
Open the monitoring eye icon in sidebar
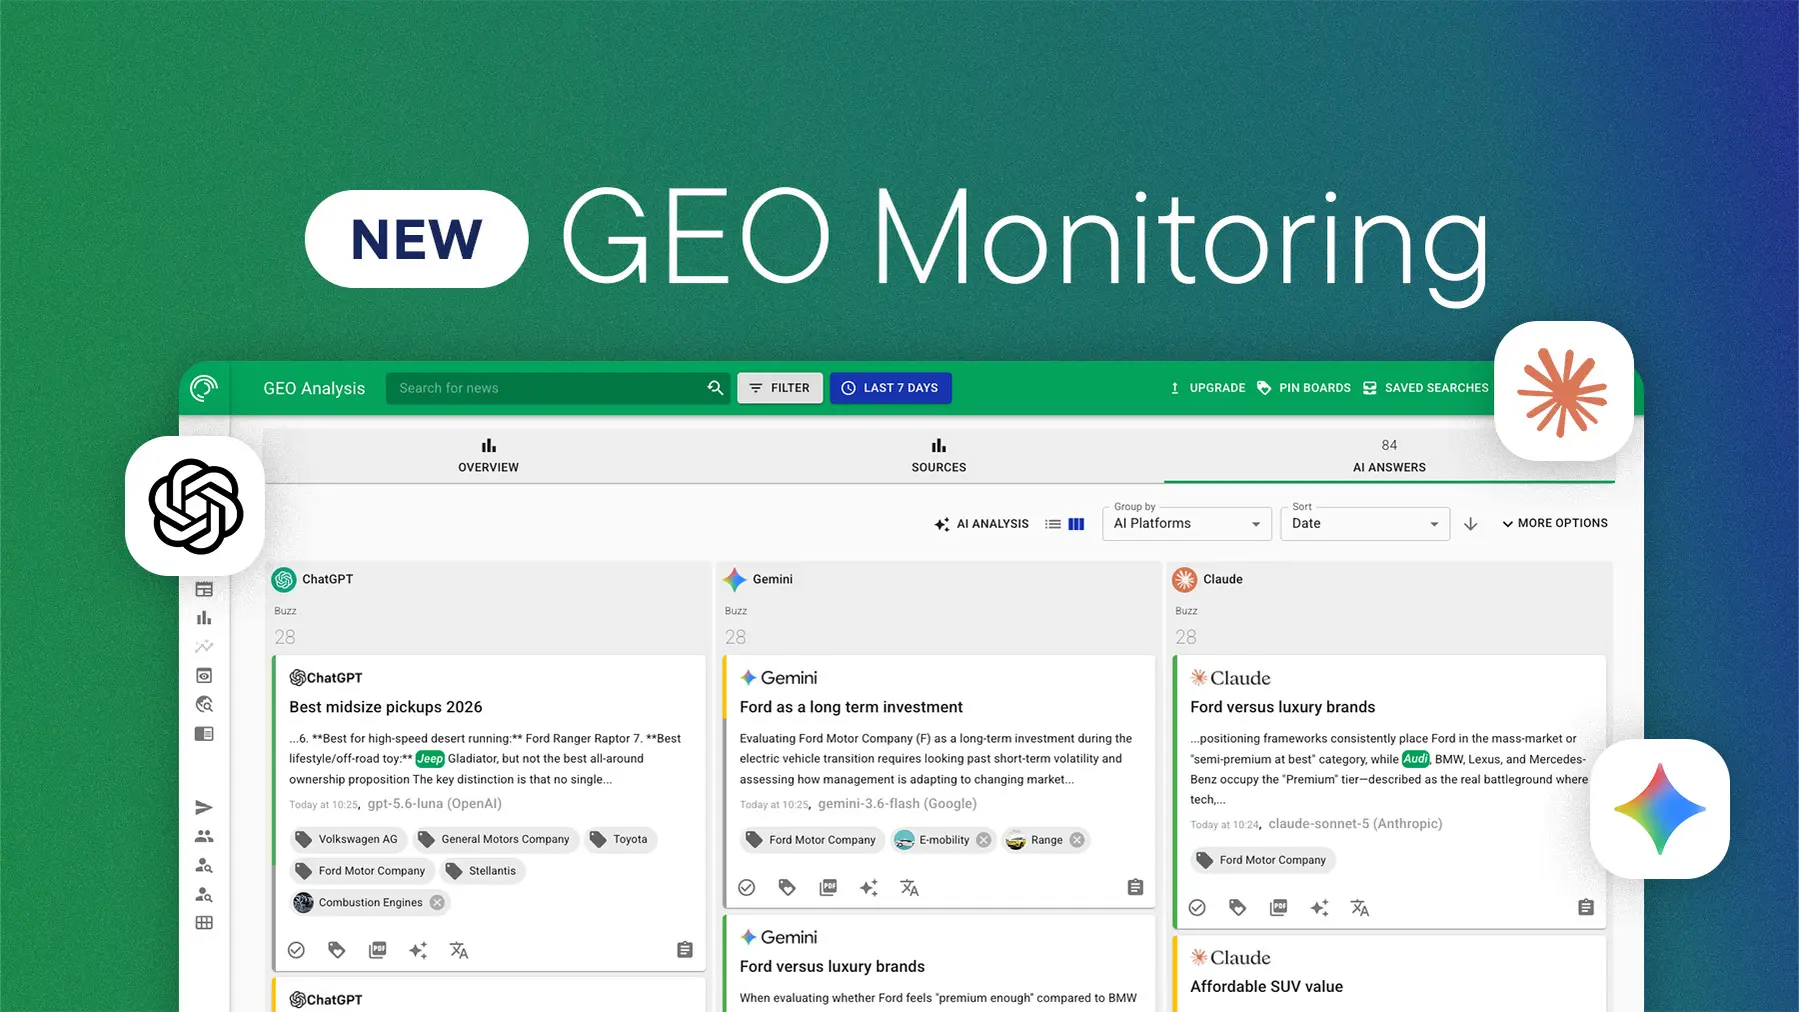(204, 676)
